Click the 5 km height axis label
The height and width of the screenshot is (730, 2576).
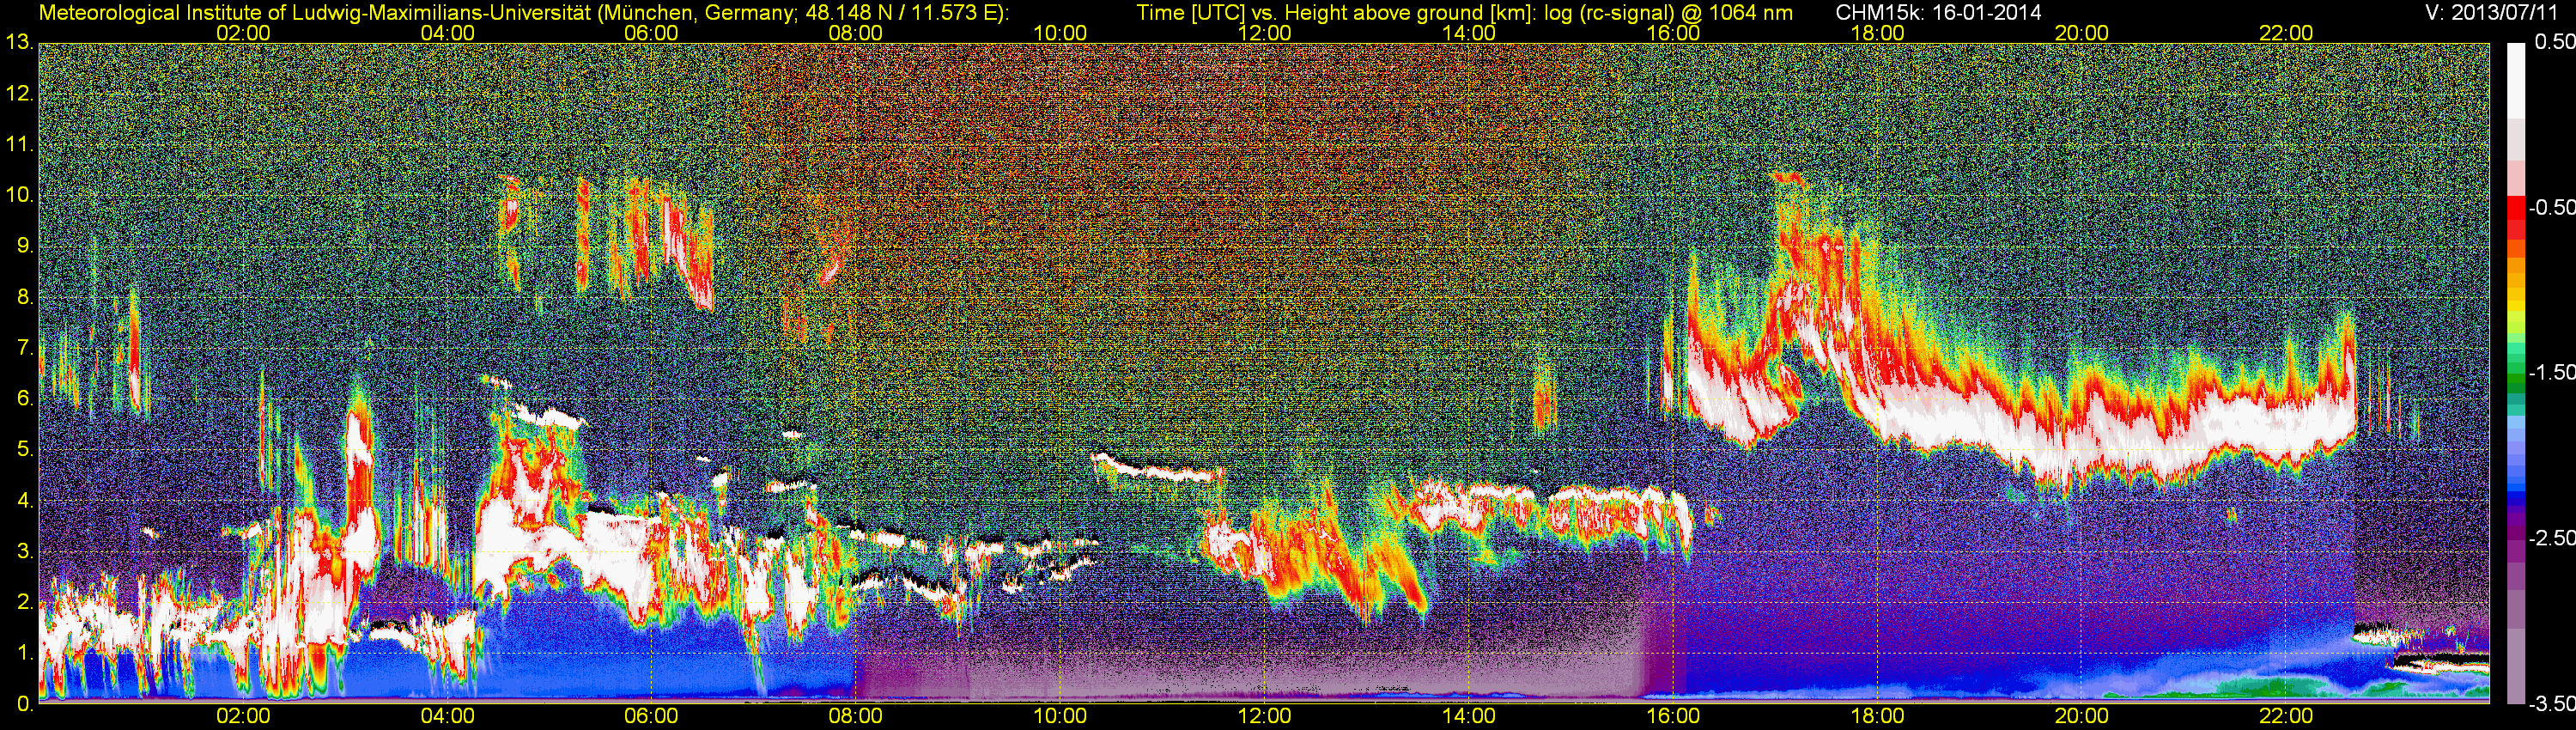click(24, 450)
